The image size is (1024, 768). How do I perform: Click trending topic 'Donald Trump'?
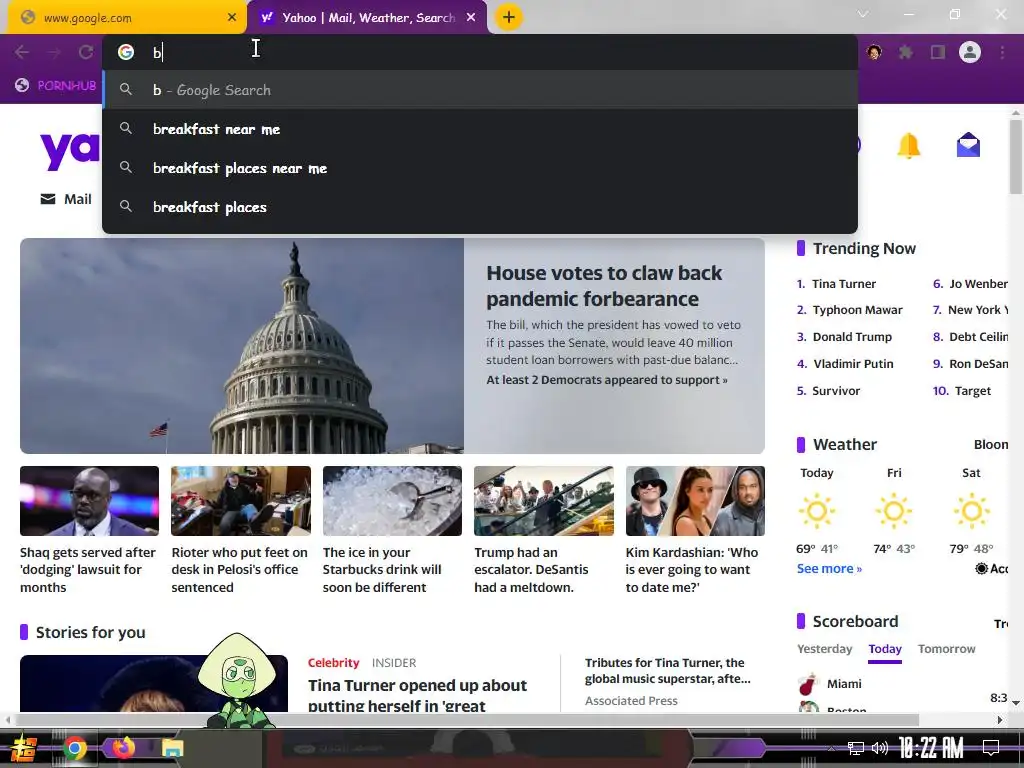[852, 337]
